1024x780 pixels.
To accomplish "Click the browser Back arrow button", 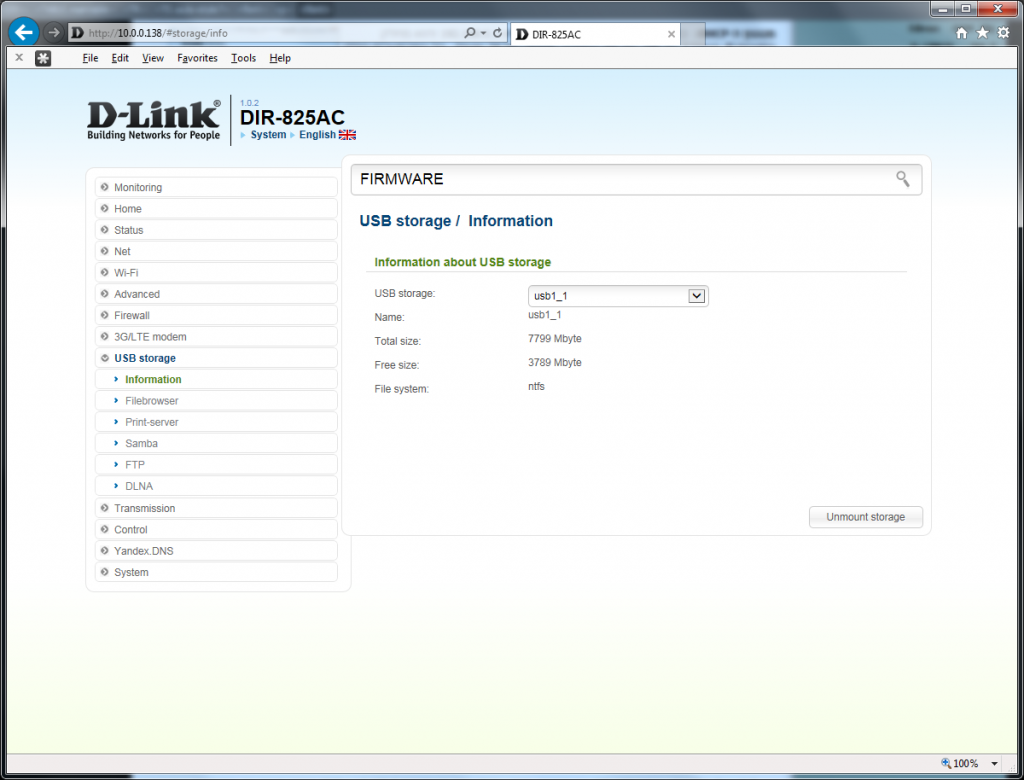I will point(24,32).
